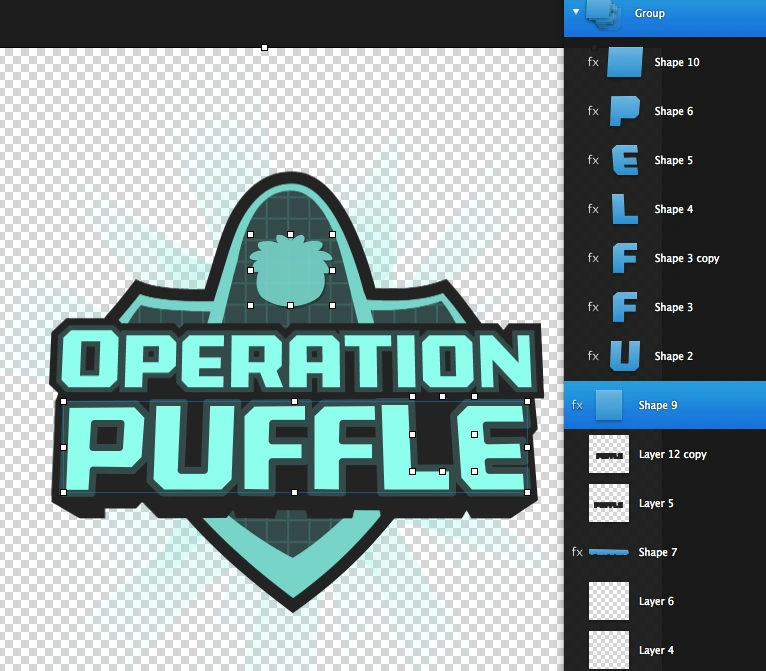
Task: Open fx effects on Shape 9
Action: (x=577, y=405)
